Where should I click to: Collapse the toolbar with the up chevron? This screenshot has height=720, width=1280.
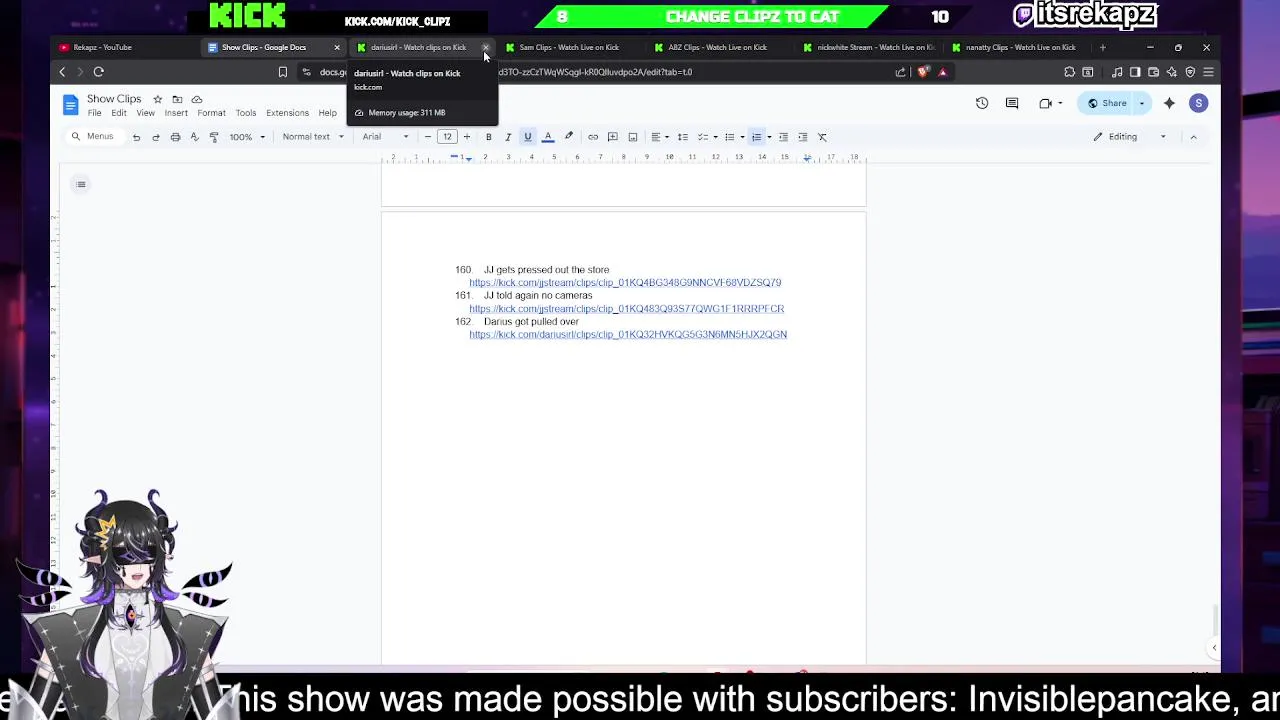(1193, 137)
